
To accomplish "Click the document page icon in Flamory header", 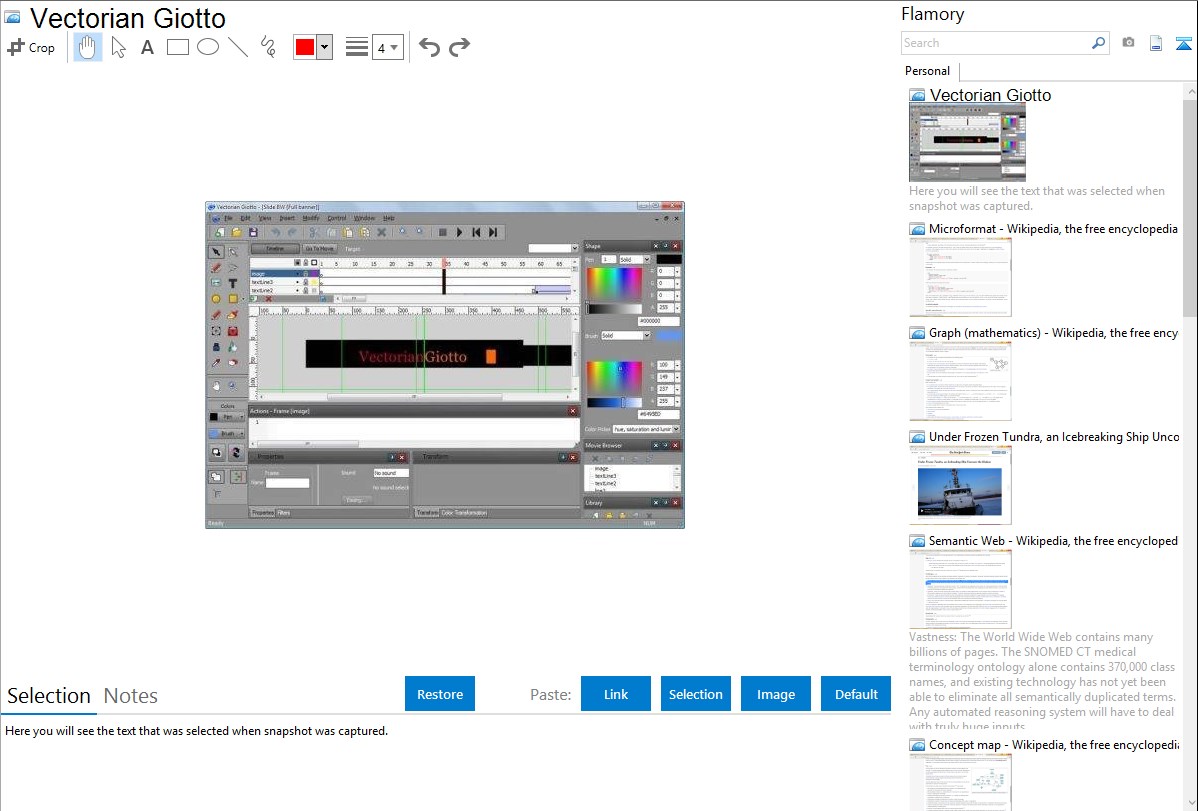I will click(1156, 43).
